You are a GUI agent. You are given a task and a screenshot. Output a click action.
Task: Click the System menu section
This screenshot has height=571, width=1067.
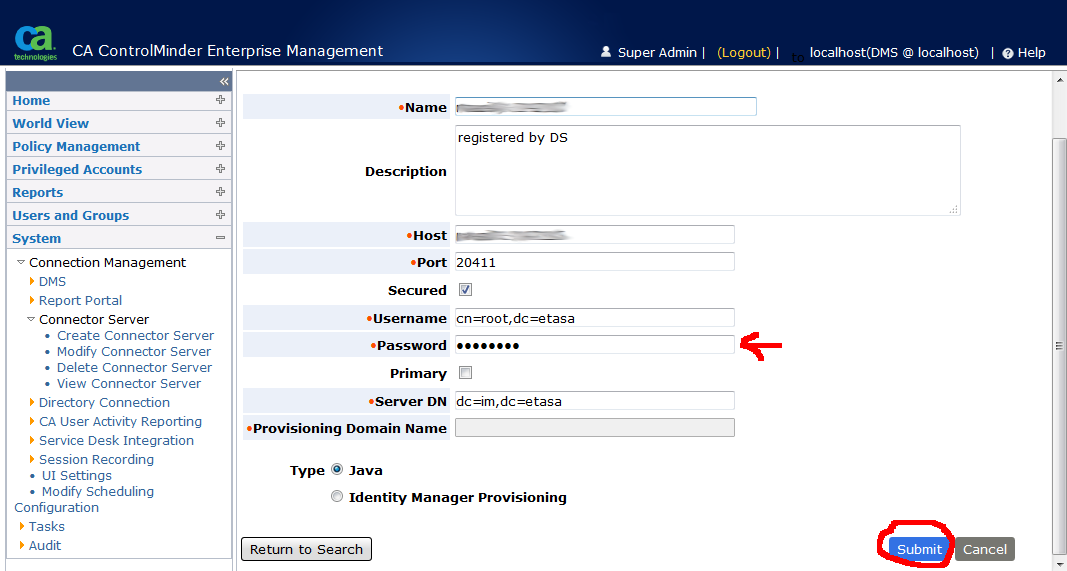[37, 238]
